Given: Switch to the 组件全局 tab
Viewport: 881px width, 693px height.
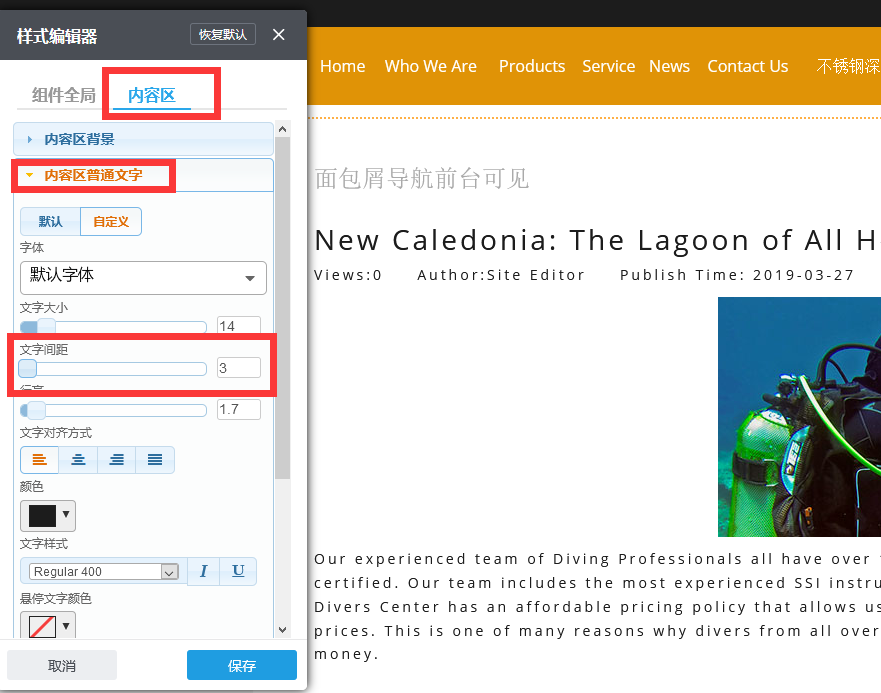Looking at the screenshot, I should point(63,96).
